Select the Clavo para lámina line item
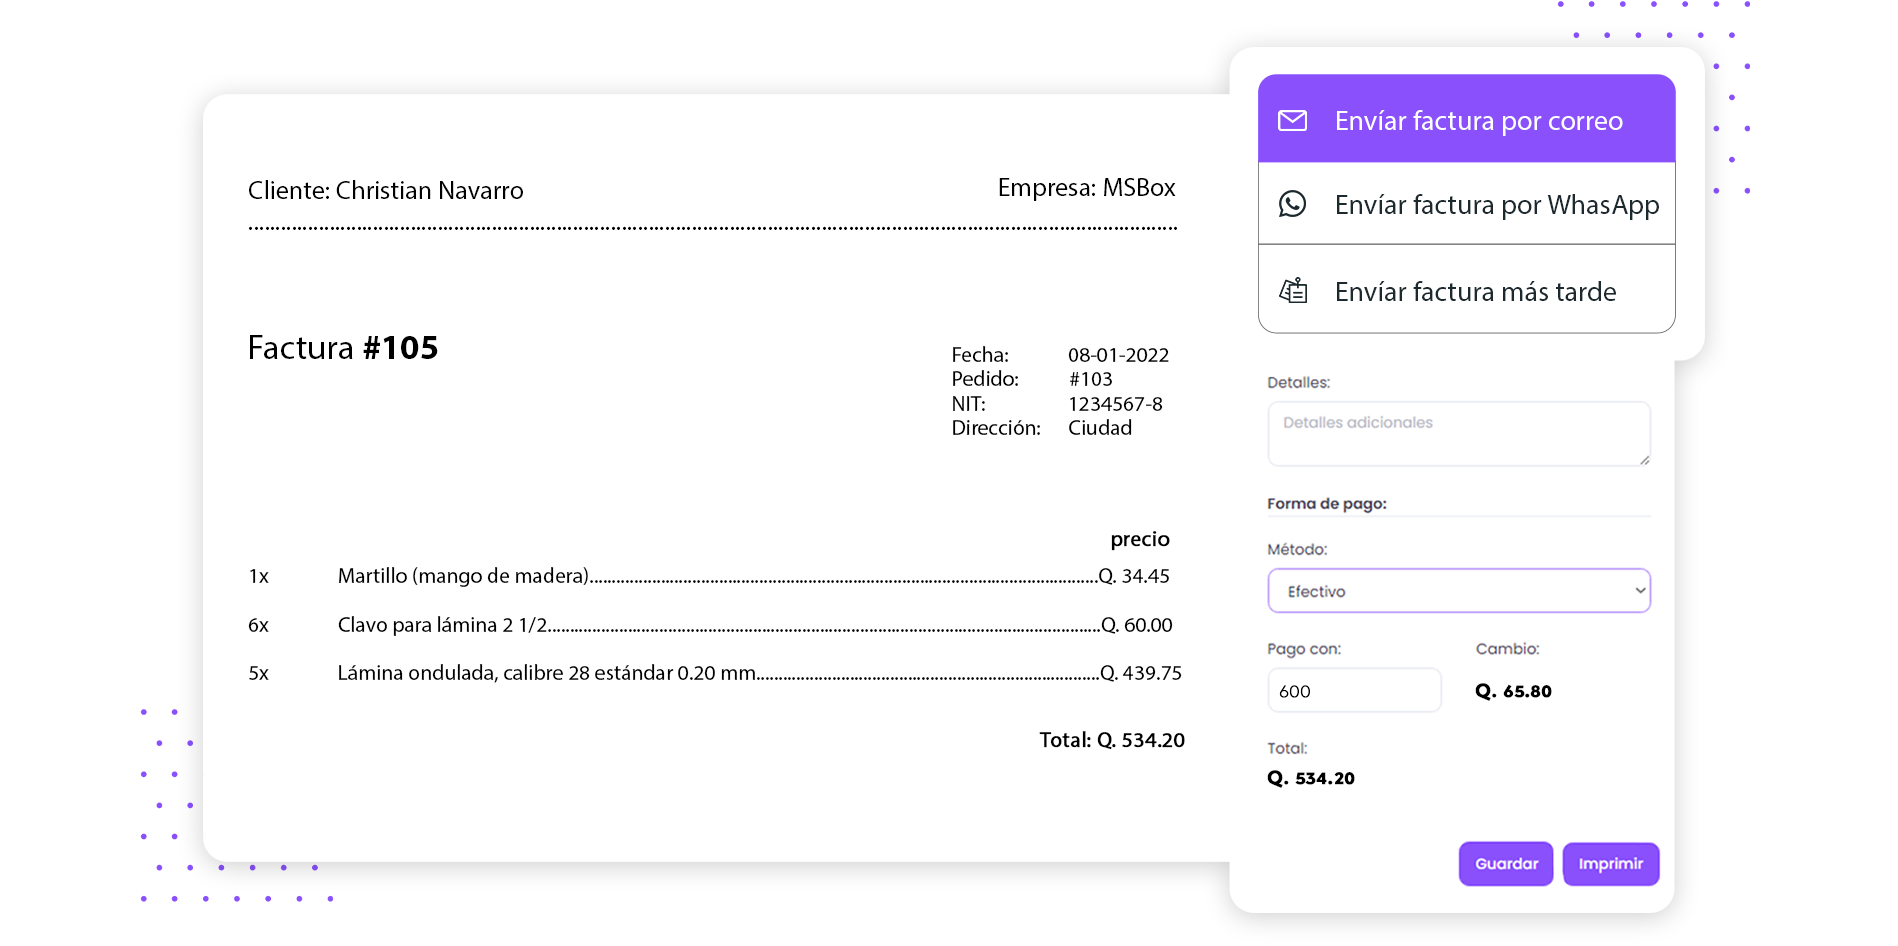Image resolution: width=1898 pixels, height=946 pixels. (x=442, y=625)
